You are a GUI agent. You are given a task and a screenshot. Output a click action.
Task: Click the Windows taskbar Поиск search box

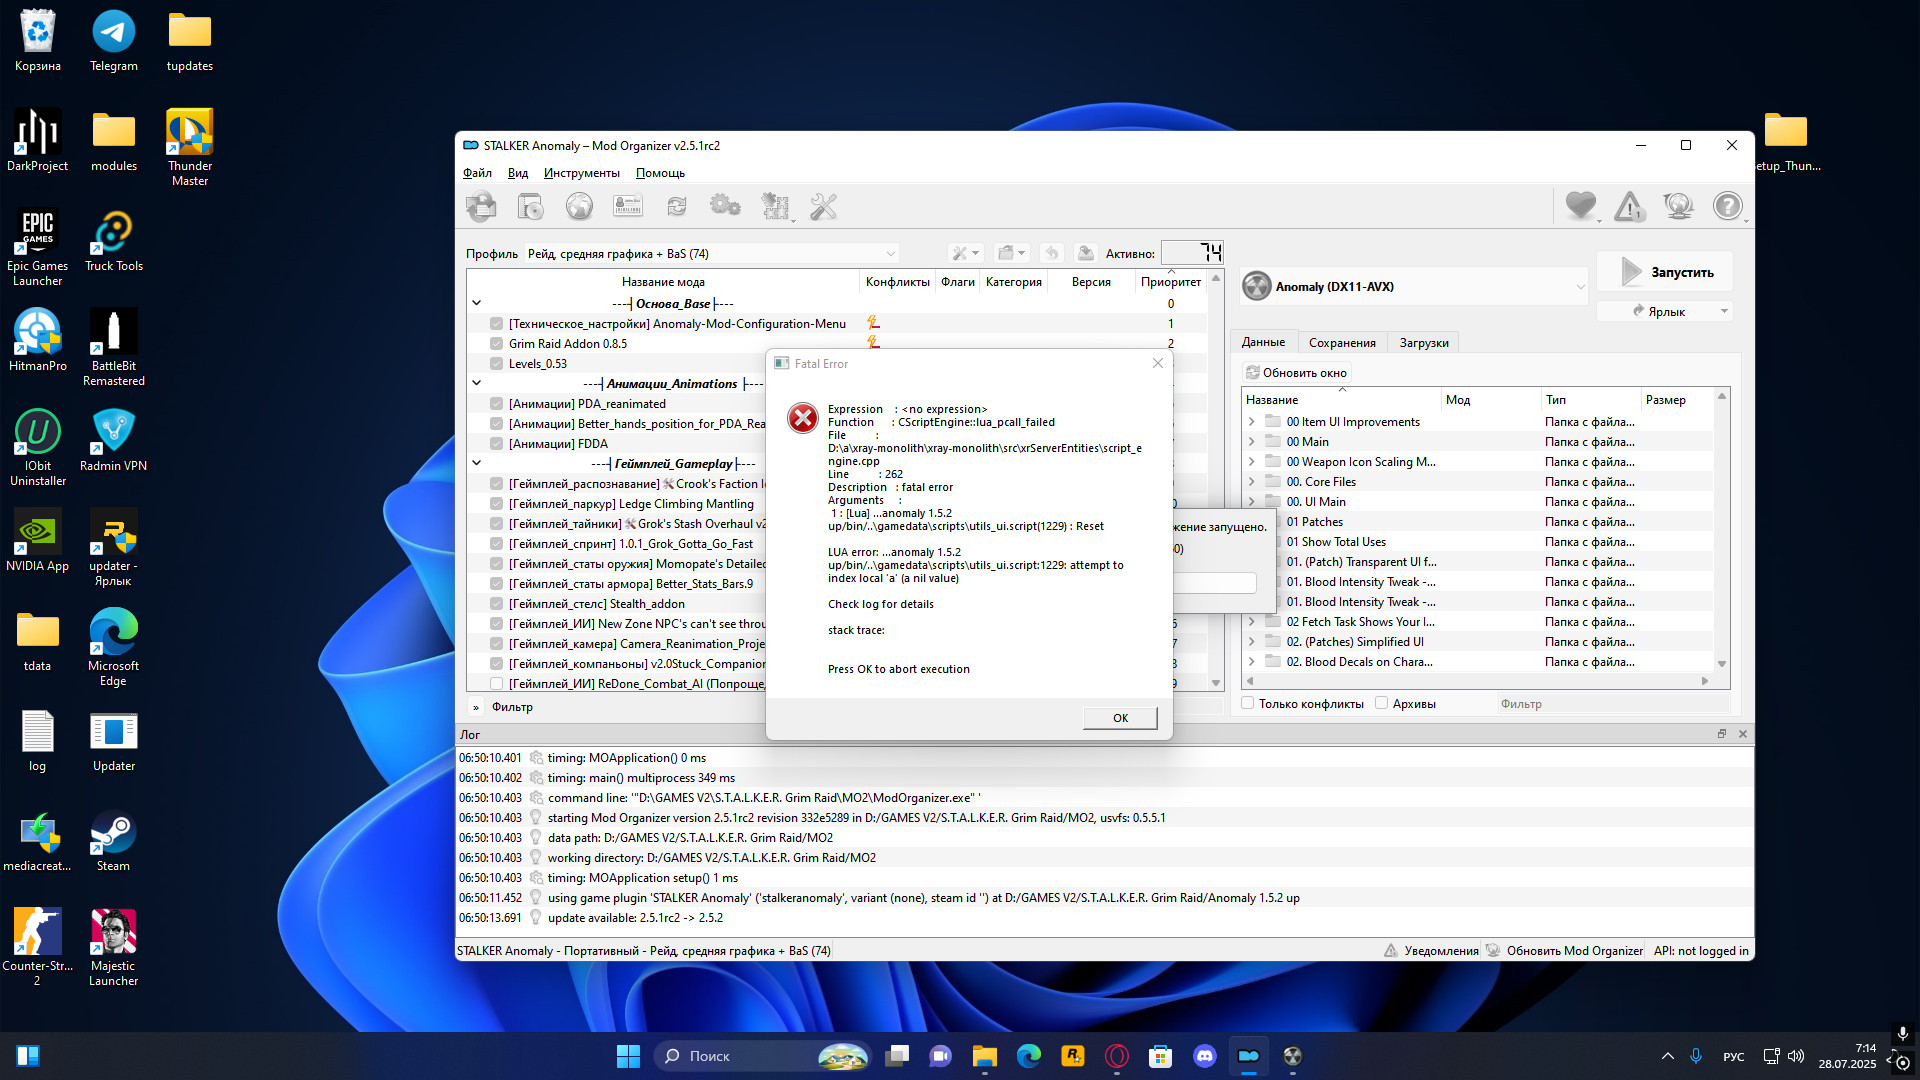pyautogui.click(x=762, y=1056)
